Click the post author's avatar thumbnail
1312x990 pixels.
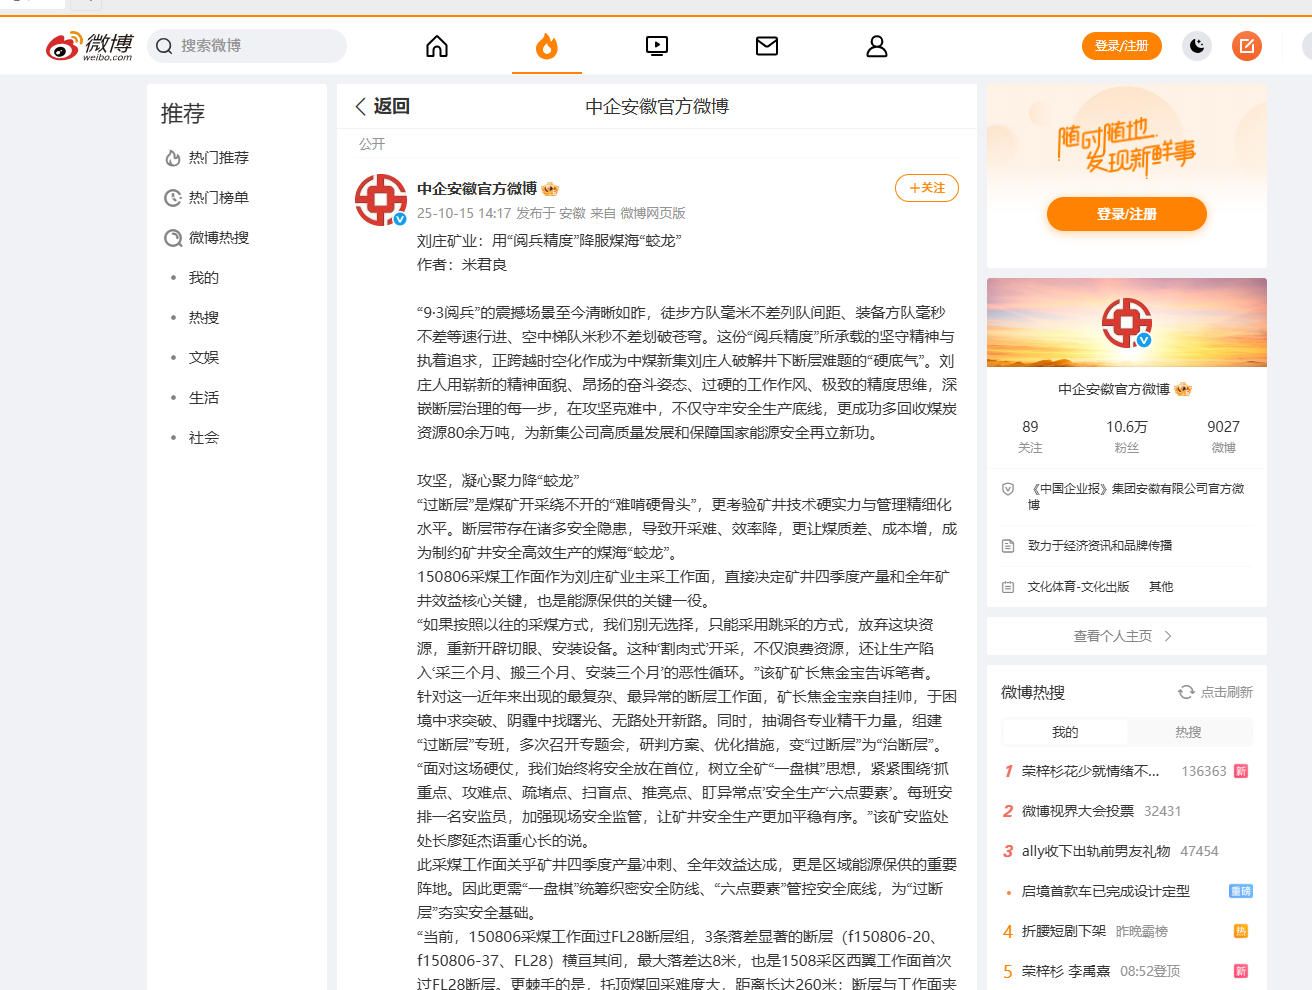(380, 200)
